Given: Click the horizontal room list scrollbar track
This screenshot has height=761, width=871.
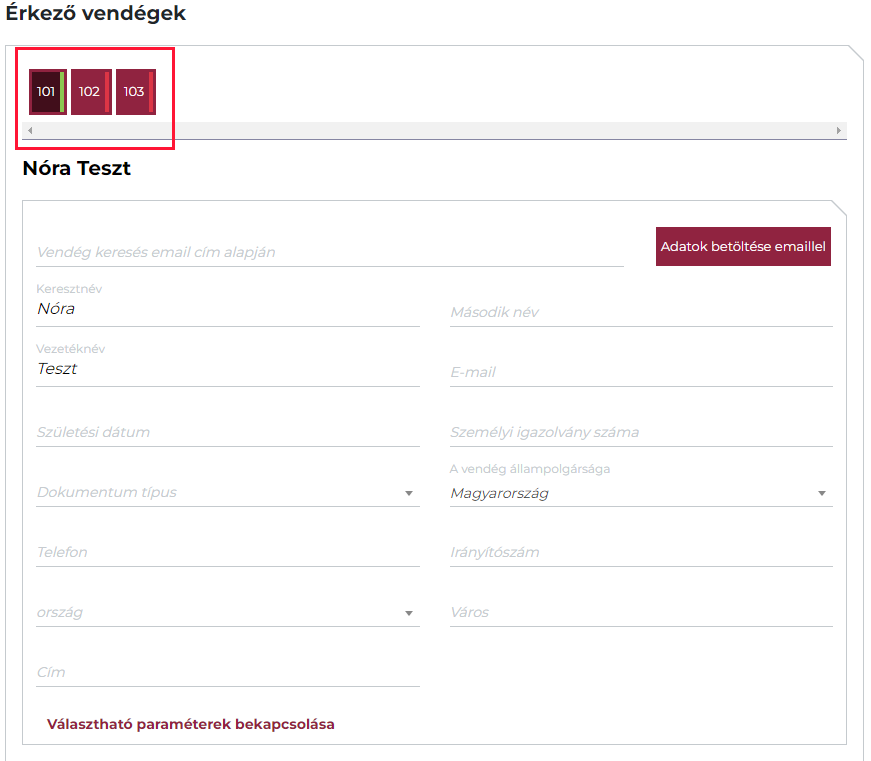Looking at the screenshot, I should point(434,131).
